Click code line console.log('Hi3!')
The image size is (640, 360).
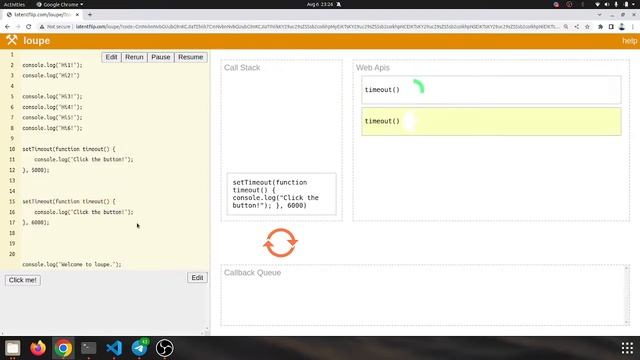tap(52, 96)
